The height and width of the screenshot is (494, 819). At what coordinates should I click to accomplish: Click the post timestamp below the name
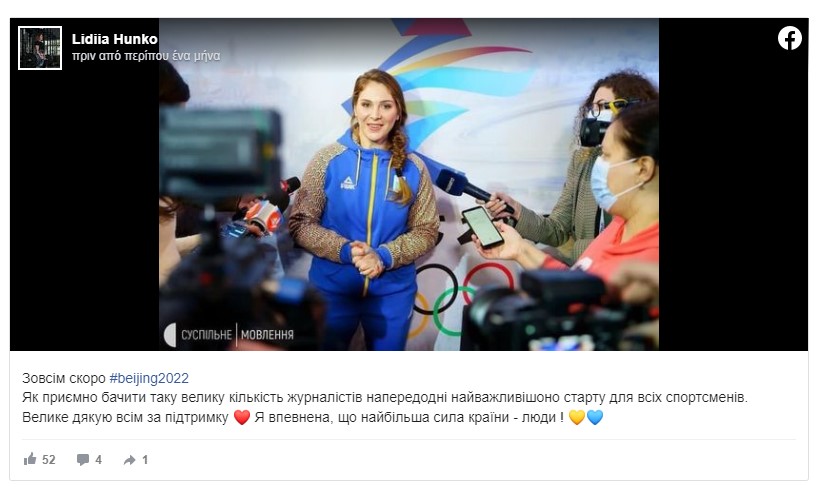click(x=146, y=56)
